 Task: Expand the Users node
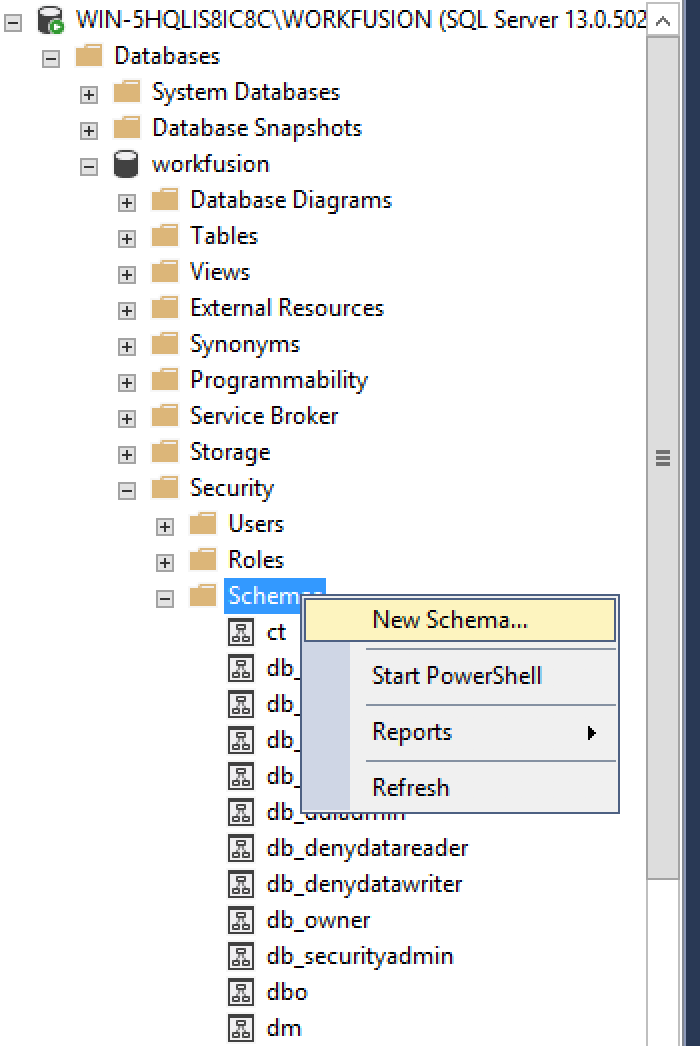(x=165, y=527)
